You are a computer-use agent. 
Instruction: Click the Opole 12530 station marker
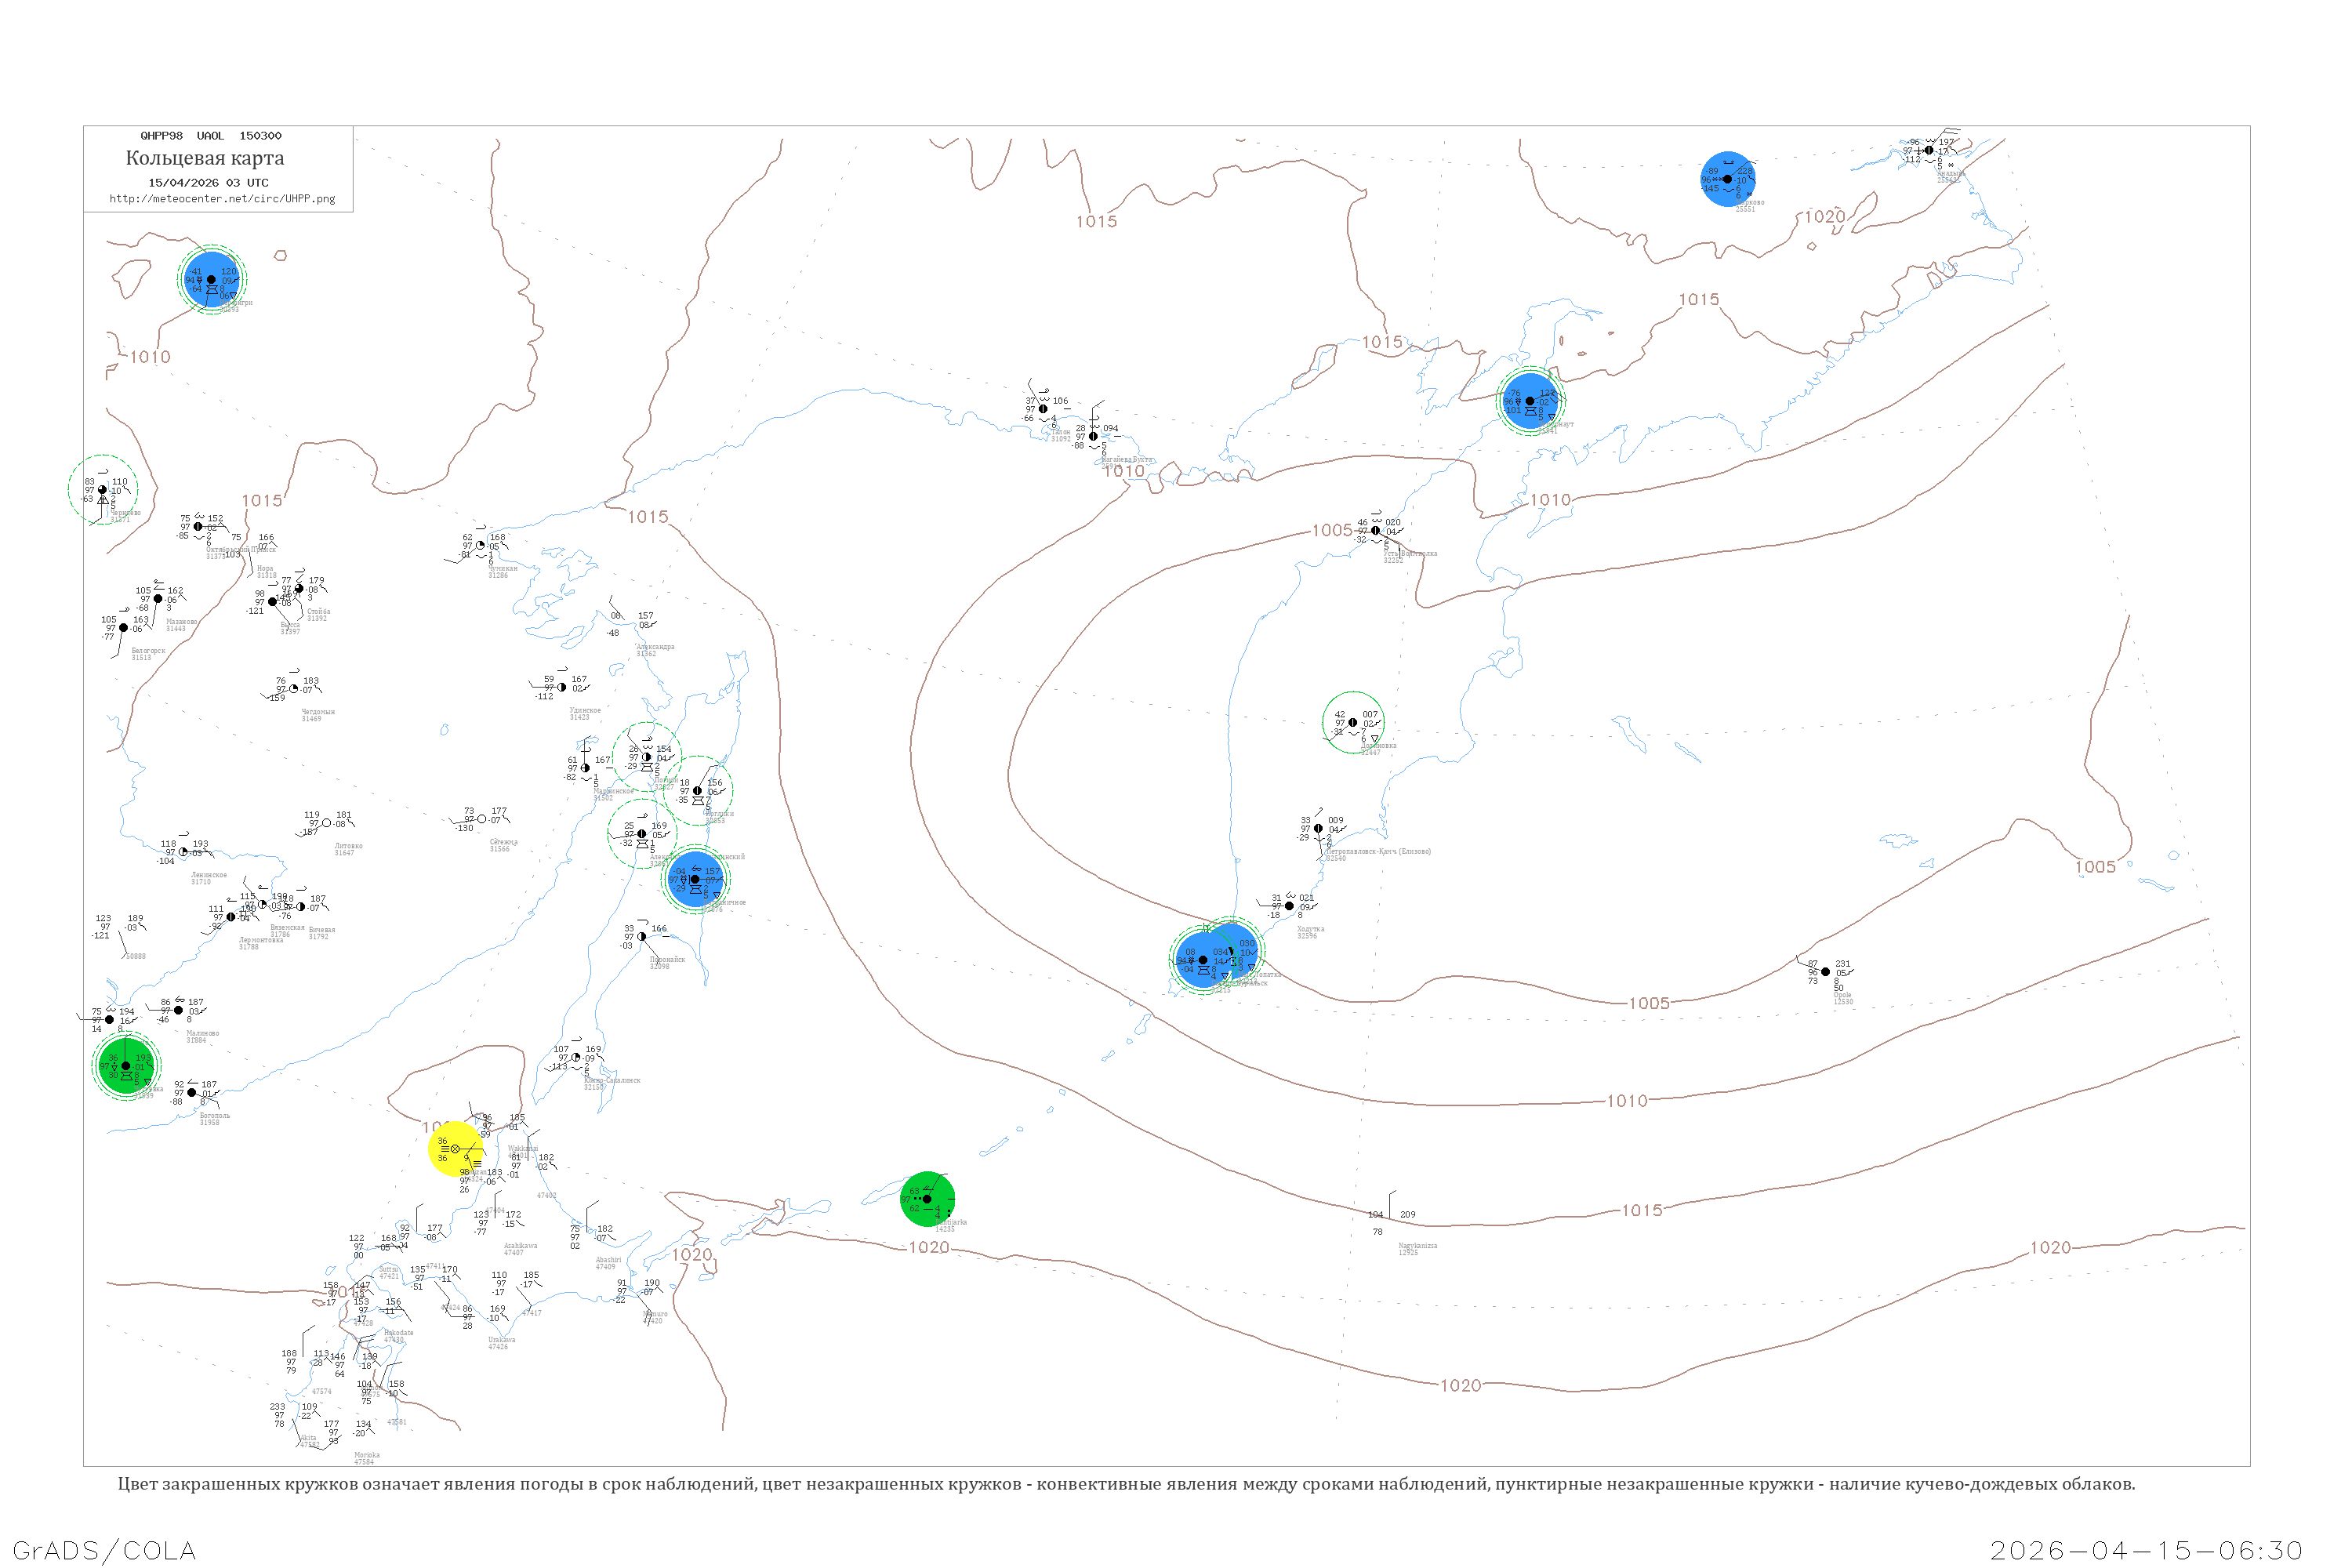[x=1825, y=972]
